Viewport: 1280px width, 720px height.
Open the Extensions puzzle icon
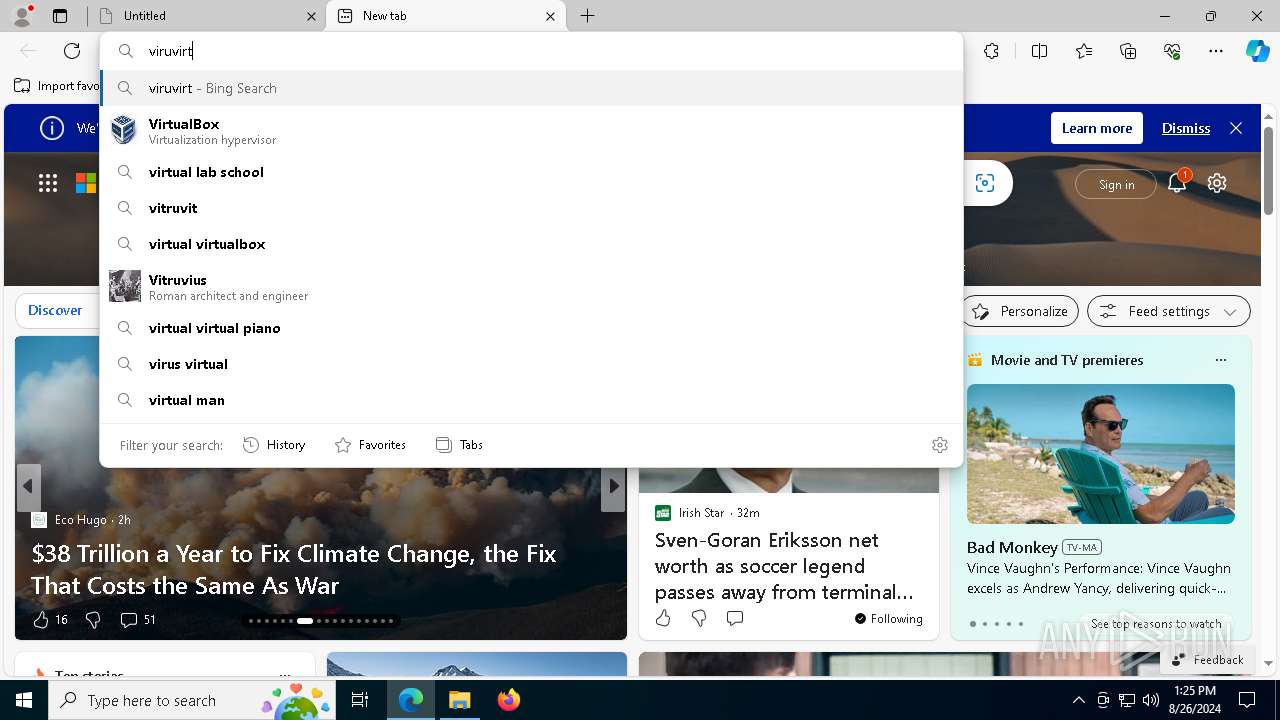pos(991,51)
